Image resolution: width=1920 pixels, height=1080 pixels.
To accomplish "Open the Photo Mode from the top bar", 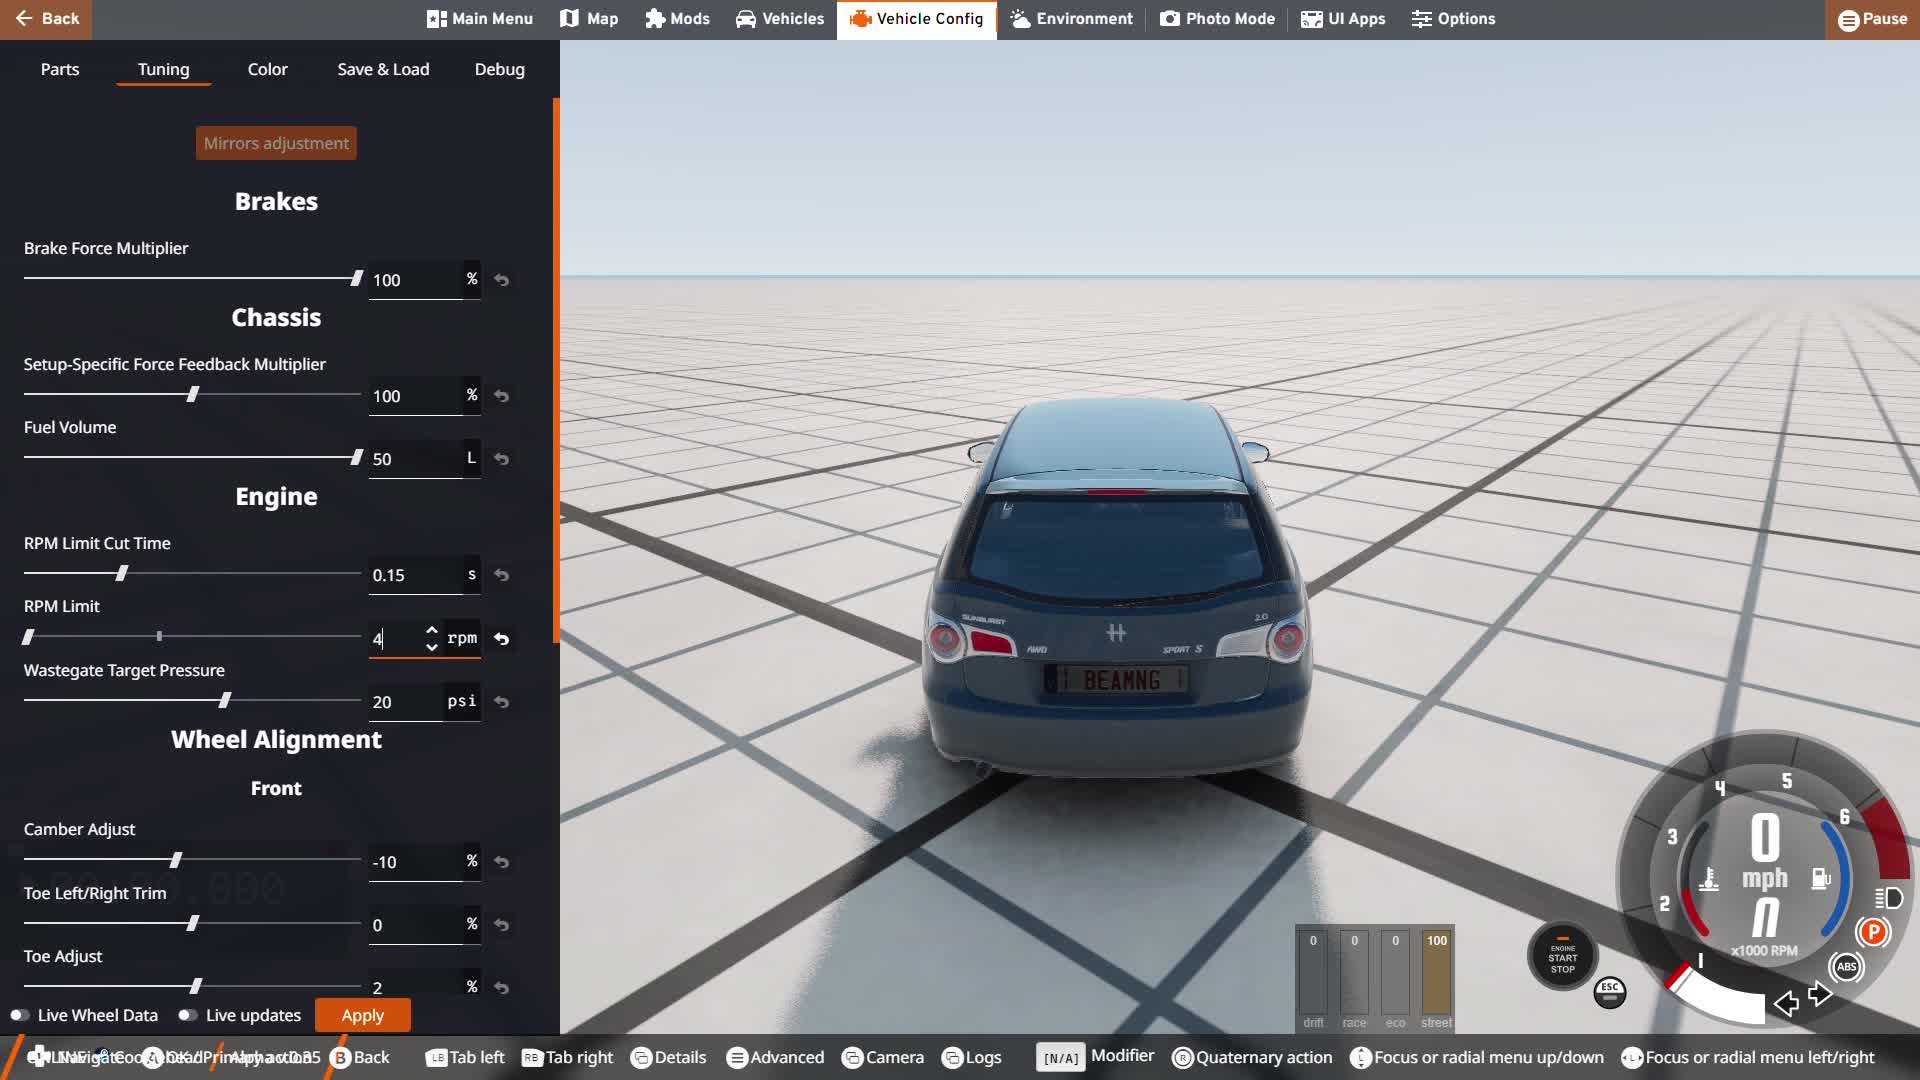I will 1216,18.
